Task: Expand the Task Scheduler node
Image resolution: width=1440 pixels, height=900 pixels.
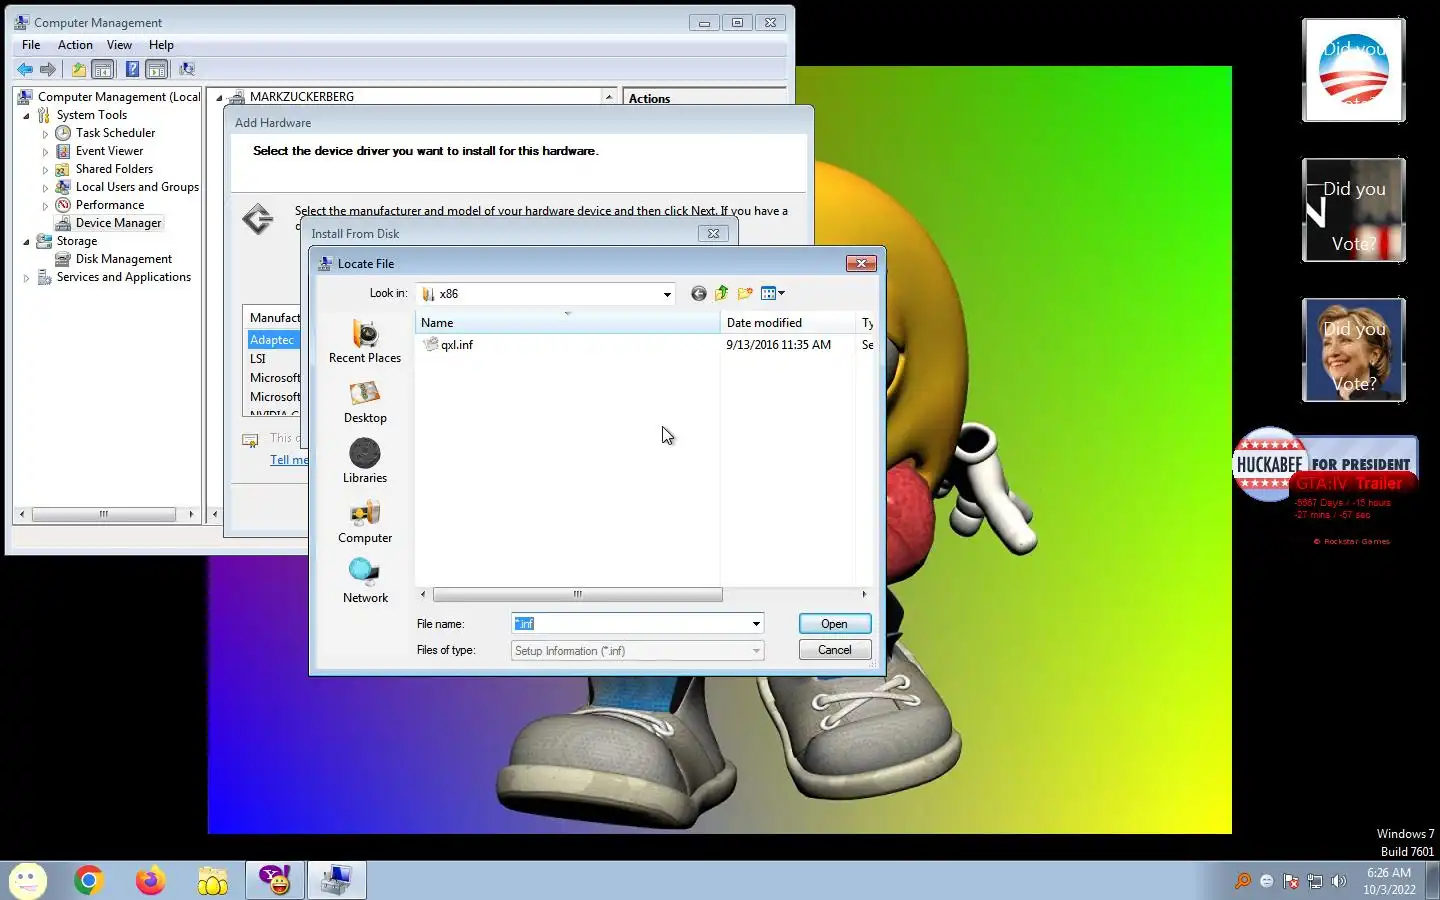Action: [45, 133]
